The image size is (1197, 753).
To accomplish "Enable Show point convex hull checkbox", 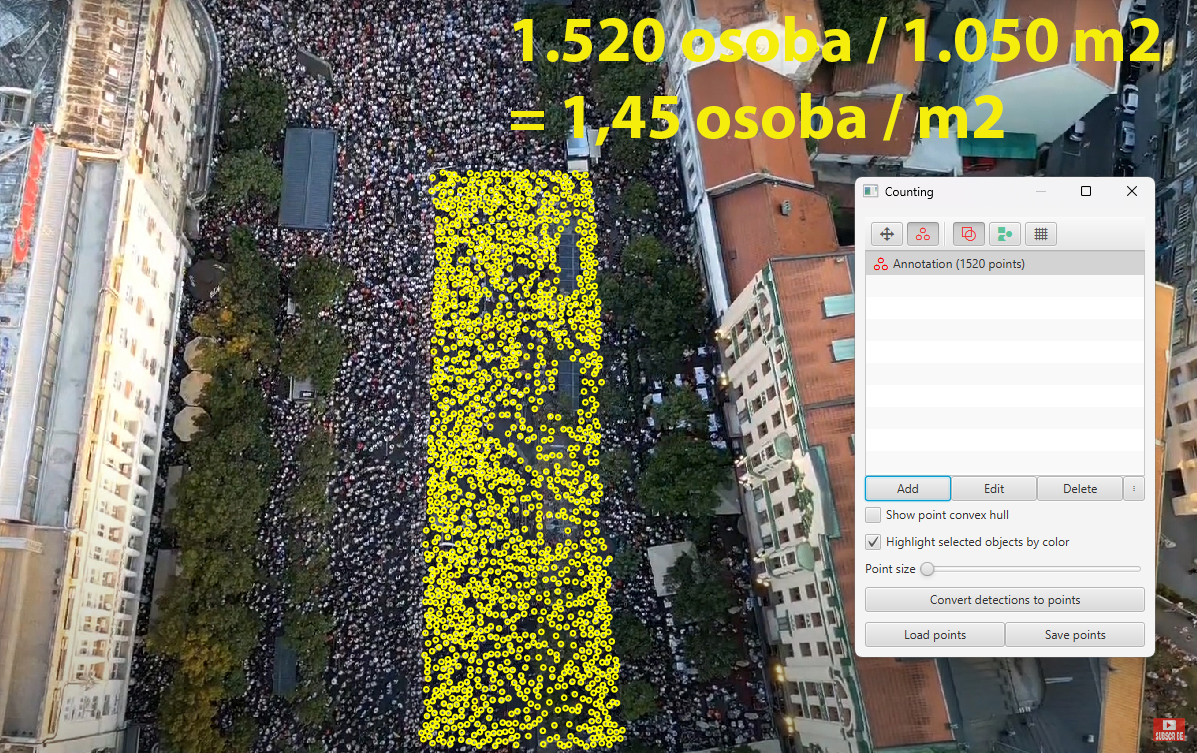I will (873, 515).
